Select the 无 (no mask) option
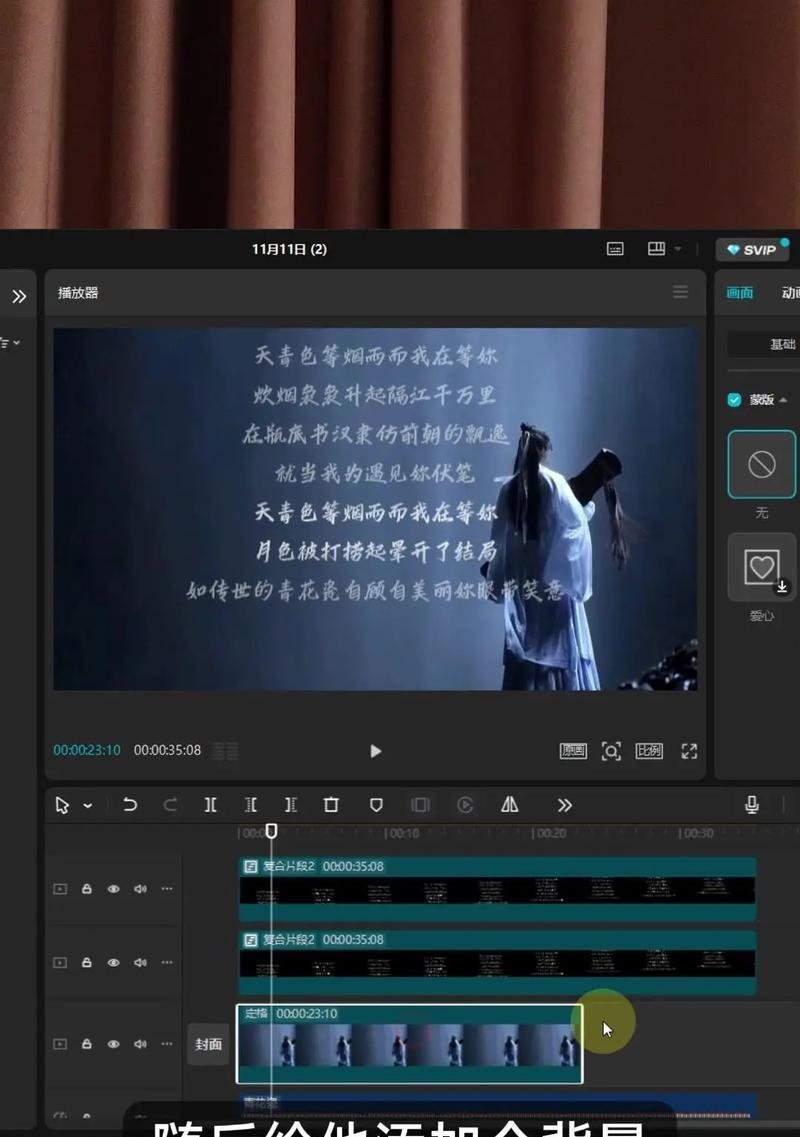Screen dimensions: 800x1137 click(762, 464)
